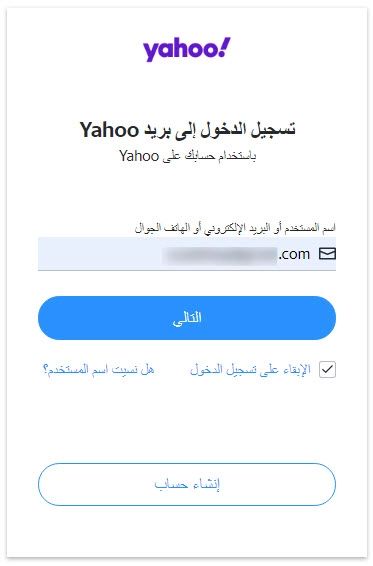Click the underline beneath the email field
This screenshot has width=373, height=566.
187,270
